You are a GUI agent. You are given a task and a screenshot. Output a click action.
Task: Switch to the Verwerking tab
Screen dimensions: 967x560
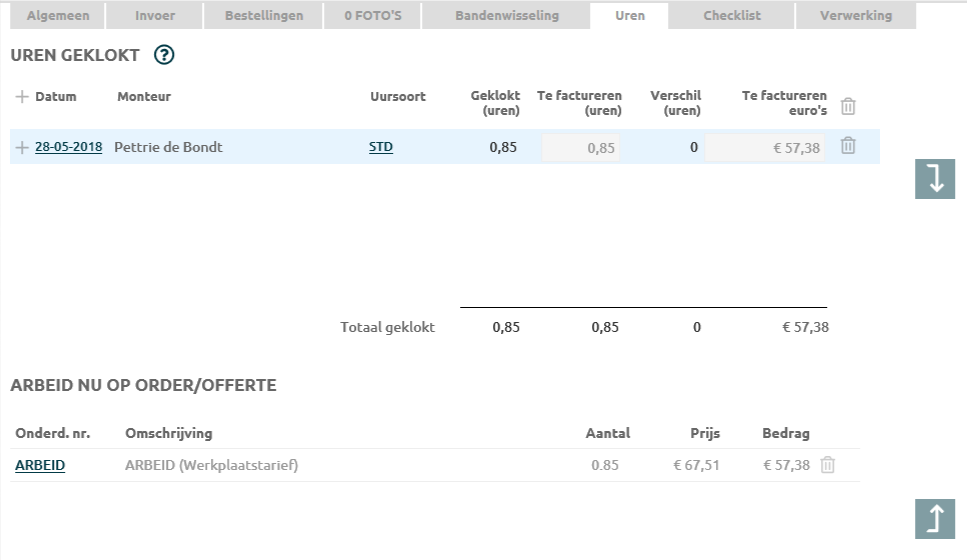(x=854, y=16)
